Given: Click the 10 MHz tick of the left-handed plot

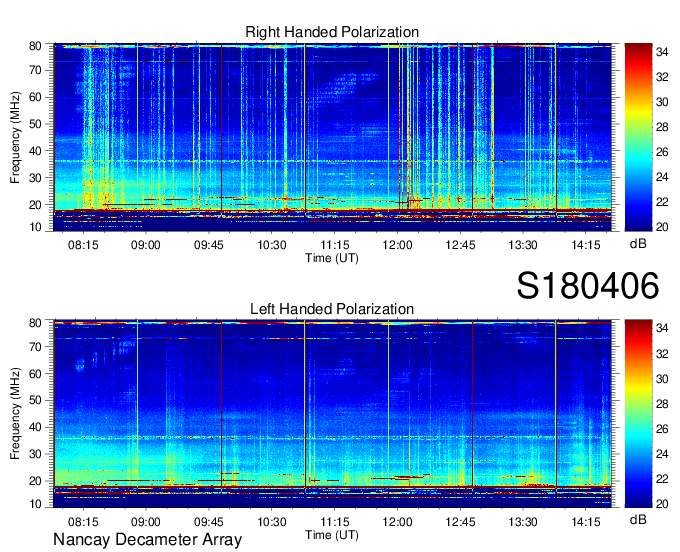Looking at the screenshot, I should pos(36,504).
